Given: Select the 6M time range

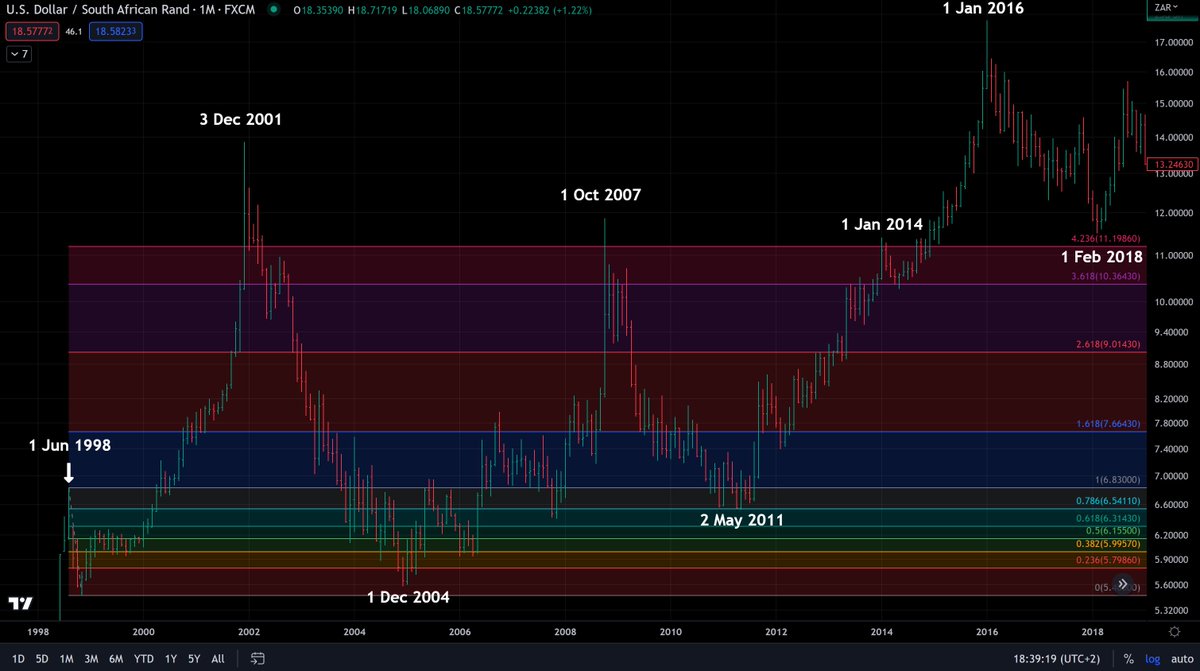Looking at the screenshot, I should [x=118, y=659].
